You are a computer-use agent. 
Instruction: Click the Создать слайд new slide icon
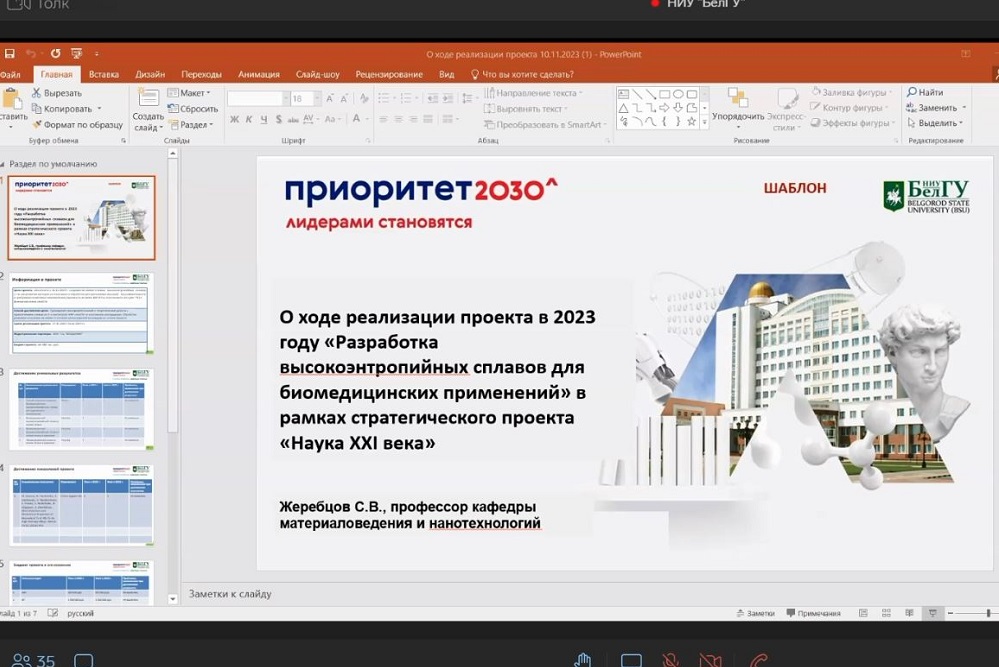147,99
